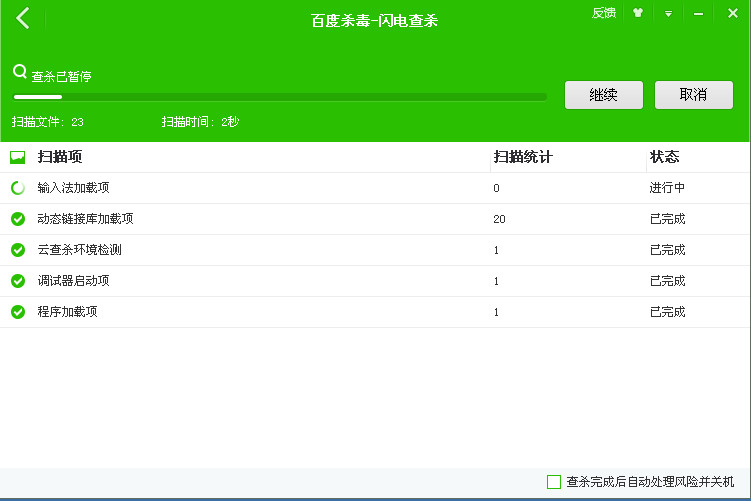
Task: Click the 进行中 status text
Action: (667, 188)
